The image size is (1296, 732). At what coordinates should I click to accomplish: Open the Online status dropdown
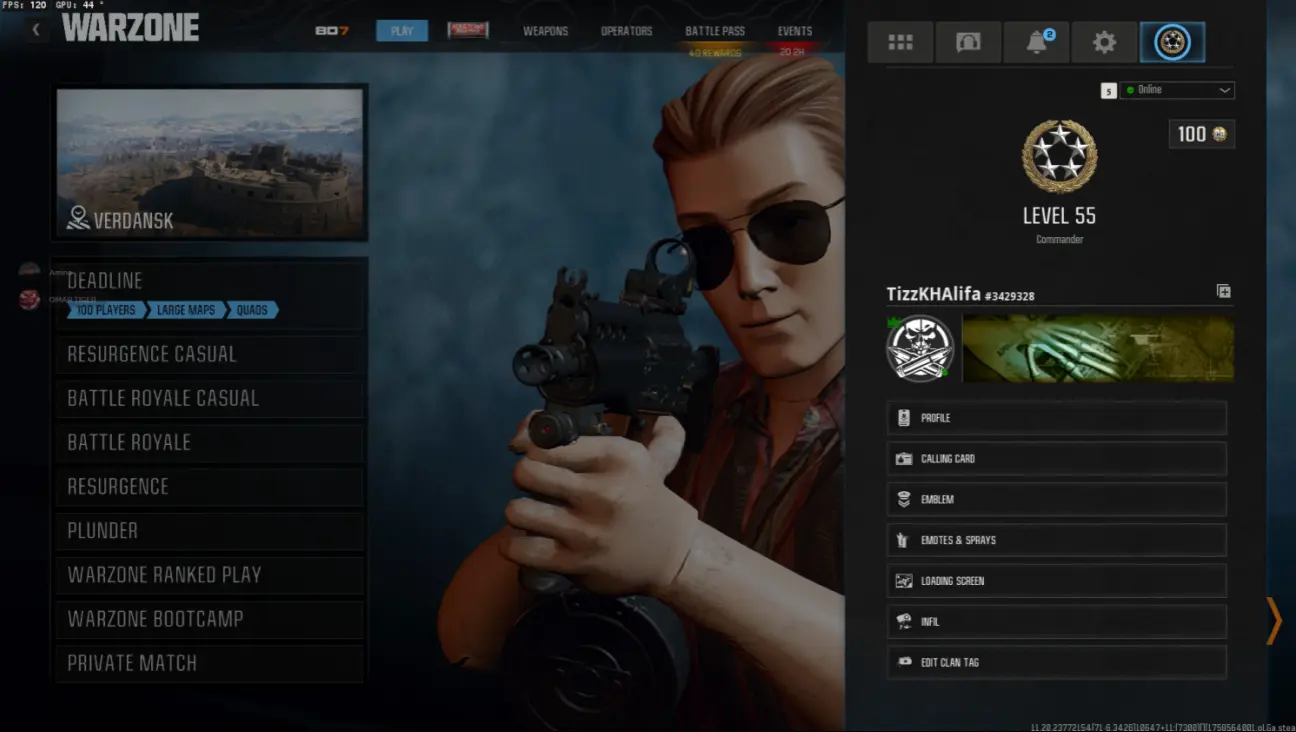[x=1177, y=90]
